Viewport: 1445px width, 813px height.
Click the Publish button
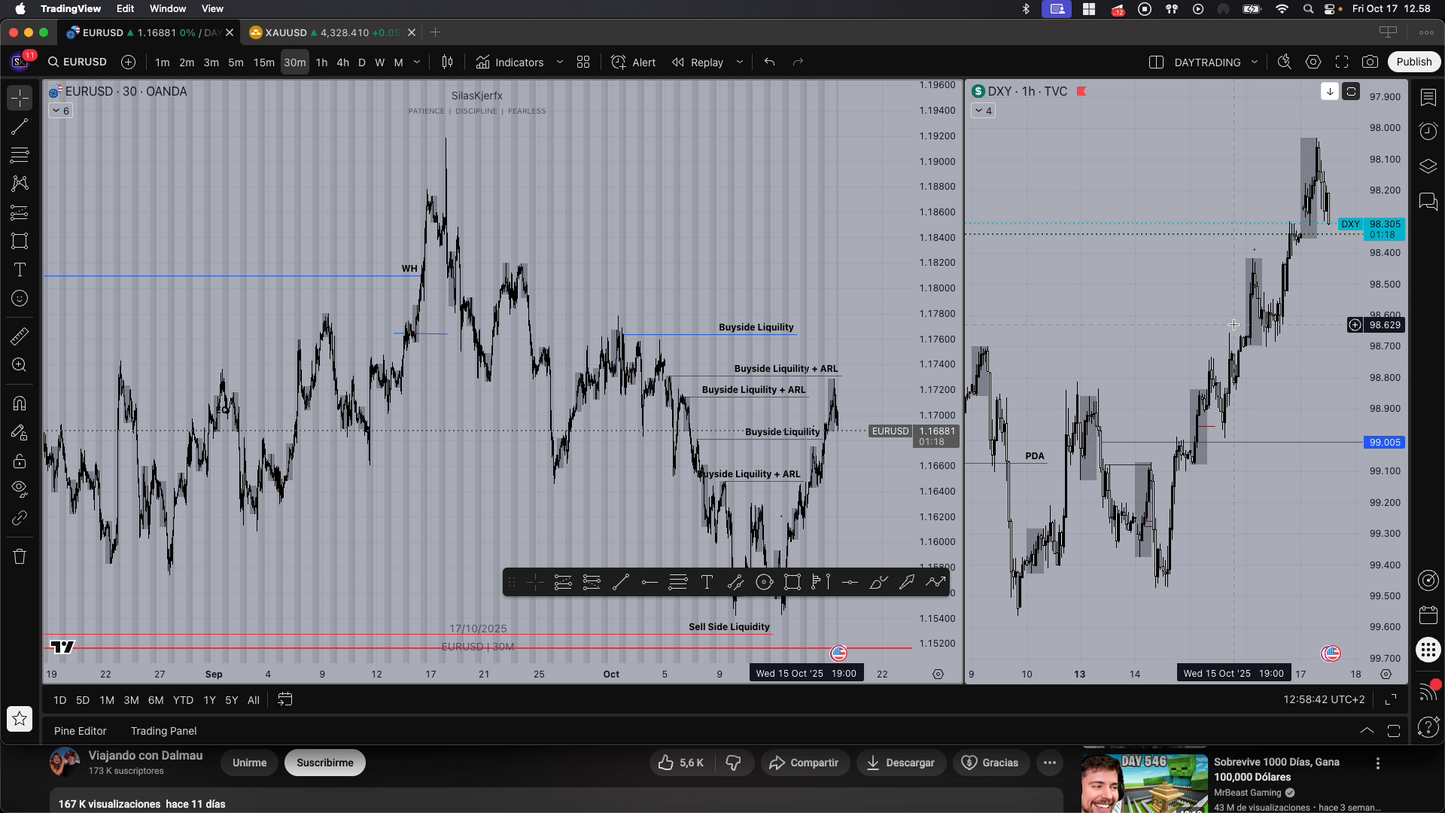(1414, 62)
